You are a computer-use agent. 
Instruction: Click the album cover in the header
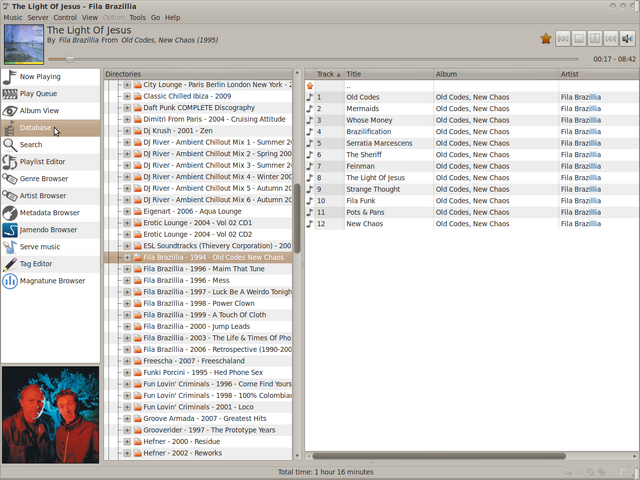coord(24,44)
